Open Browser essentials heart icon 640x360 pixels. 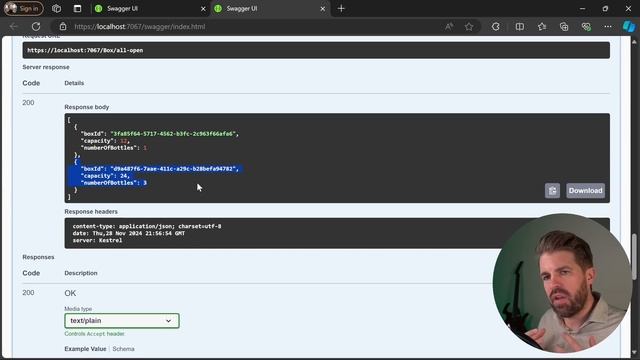pos(586,27)
